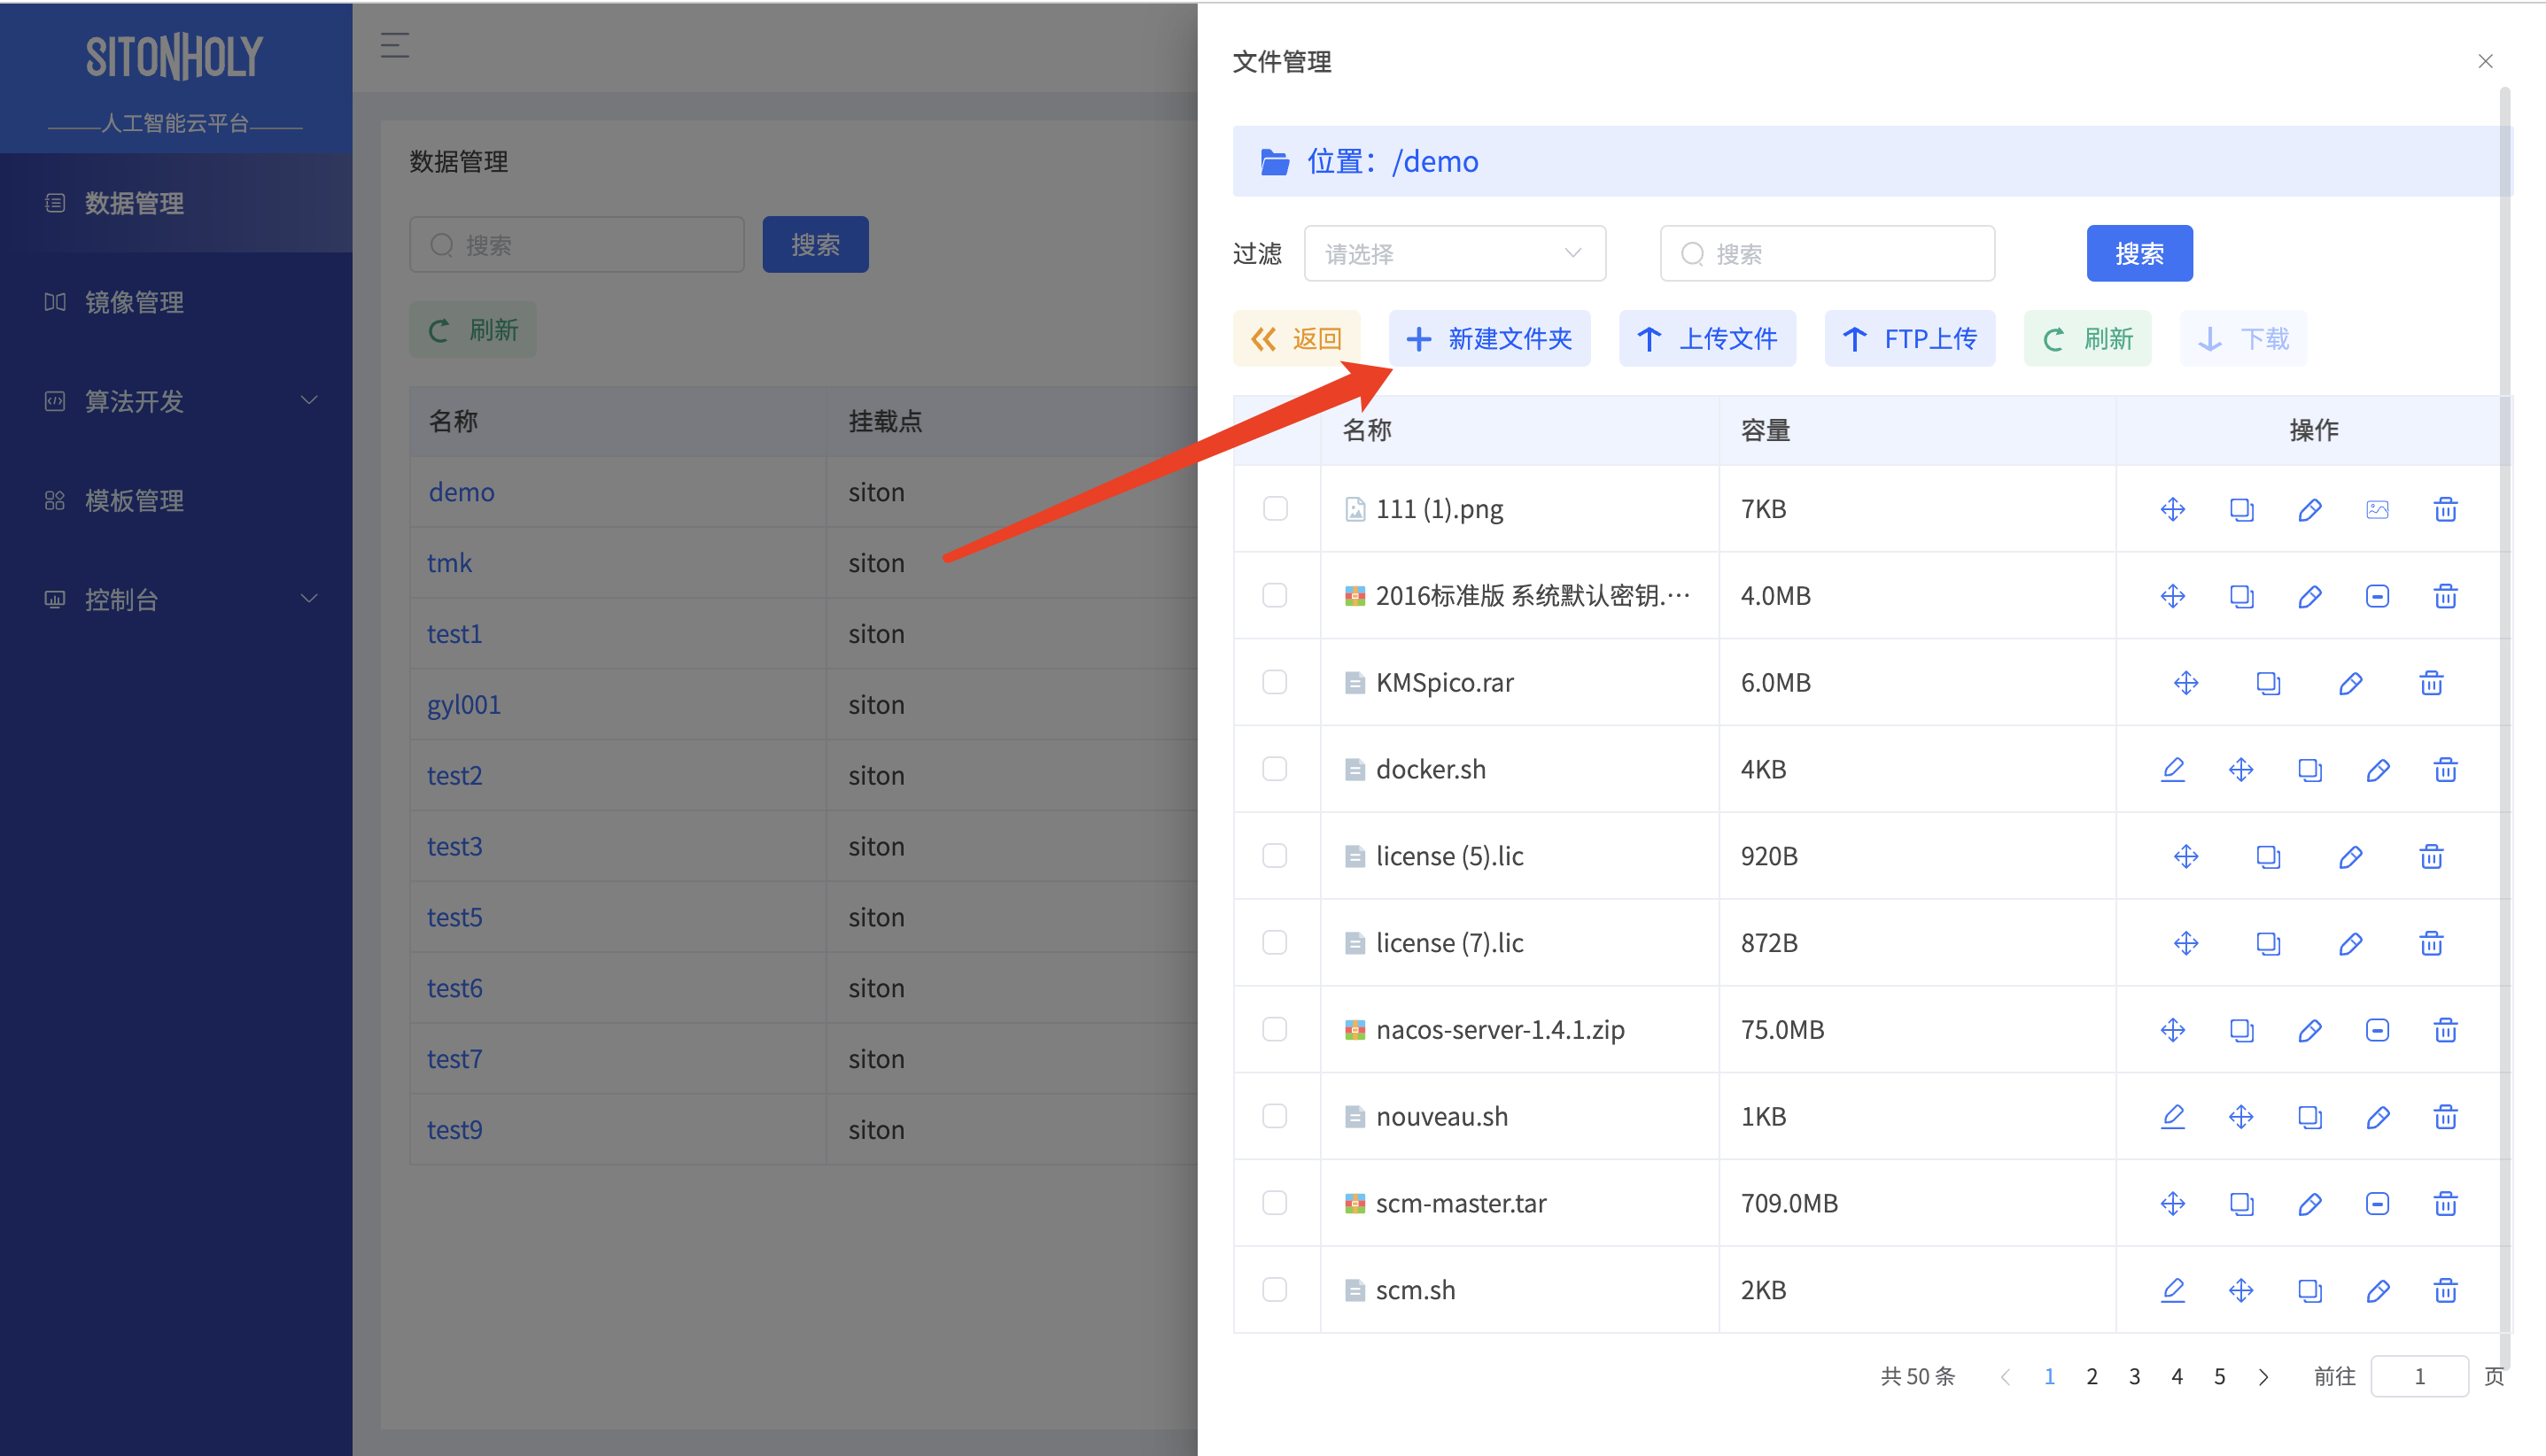Focus the file manager 搜索 input field
Viewport: 2546px width, 1456px height.
1827,254
